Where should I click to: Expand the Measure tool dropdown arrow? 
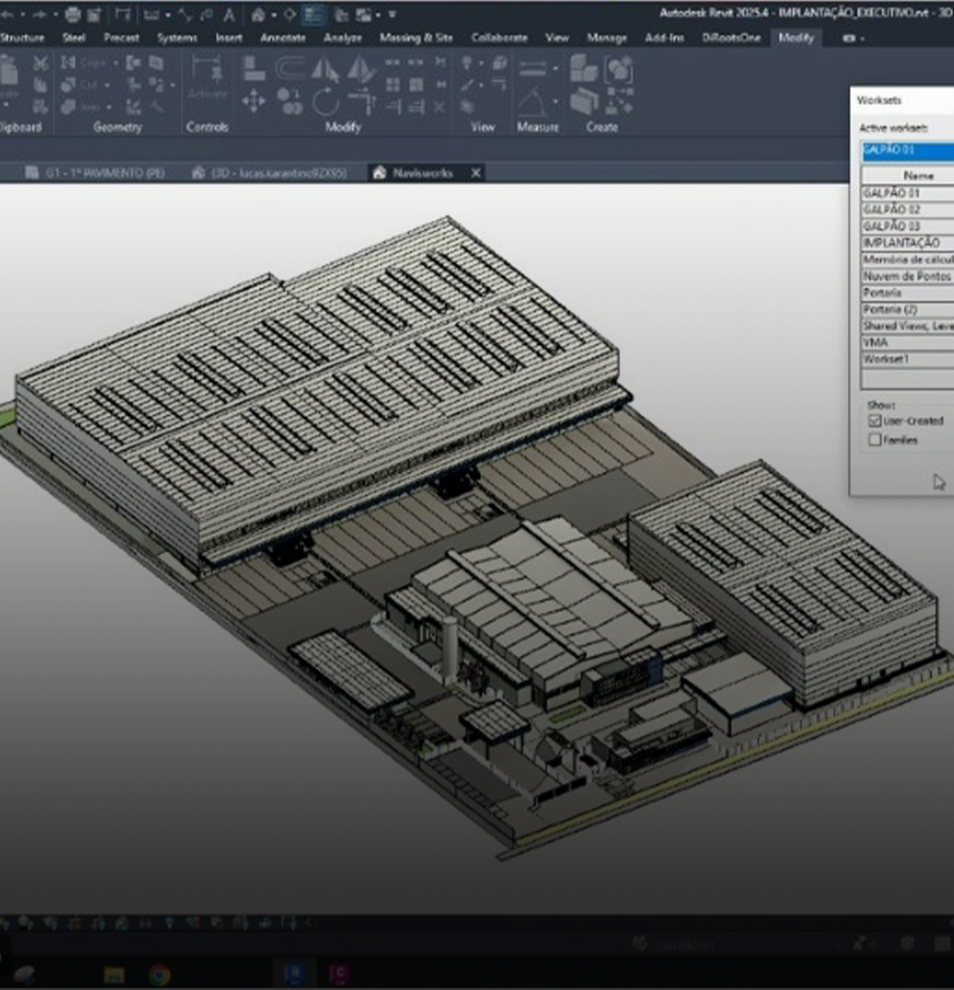click(x=554, y=69)
